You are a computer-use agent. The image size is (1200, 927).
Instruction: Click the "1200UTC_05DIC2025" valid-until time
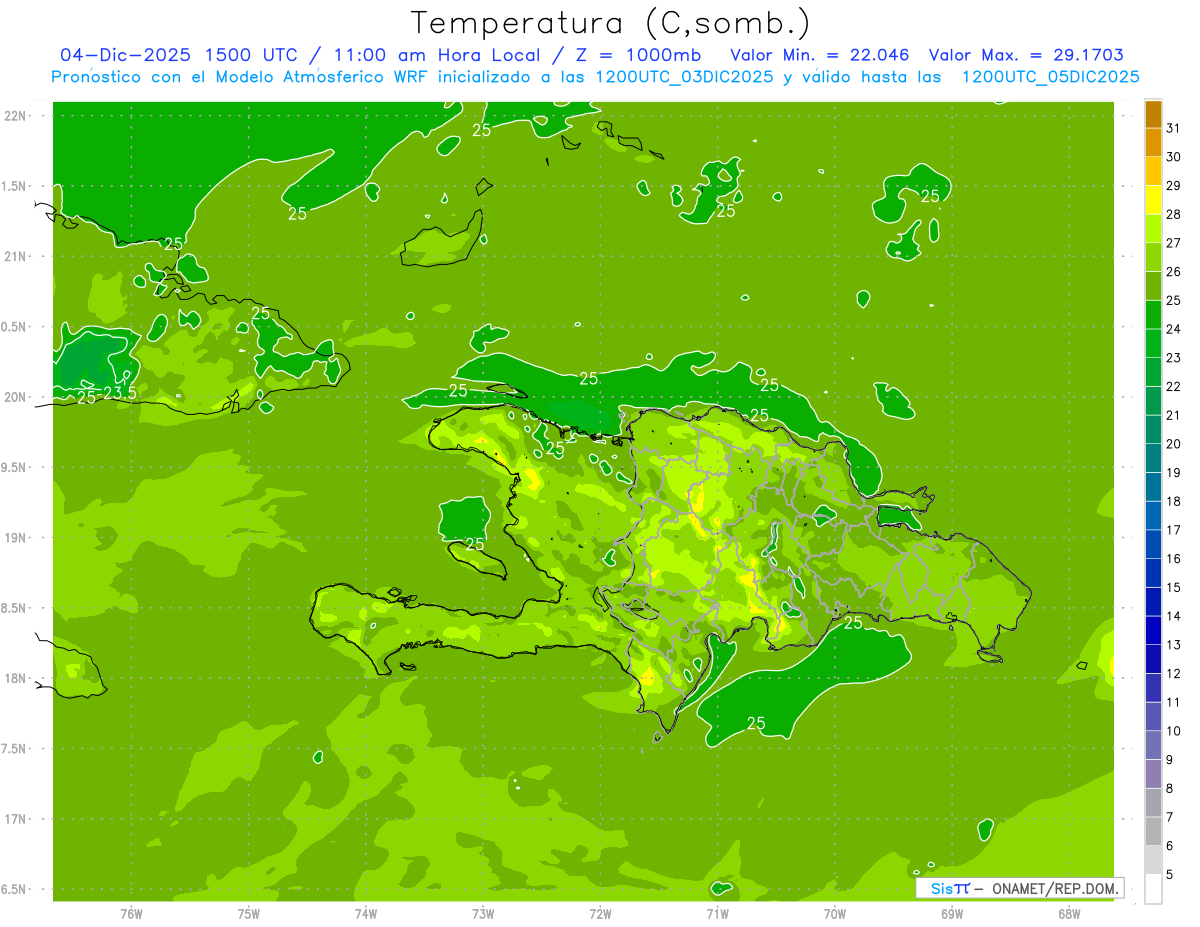(x=1050, y=77)
